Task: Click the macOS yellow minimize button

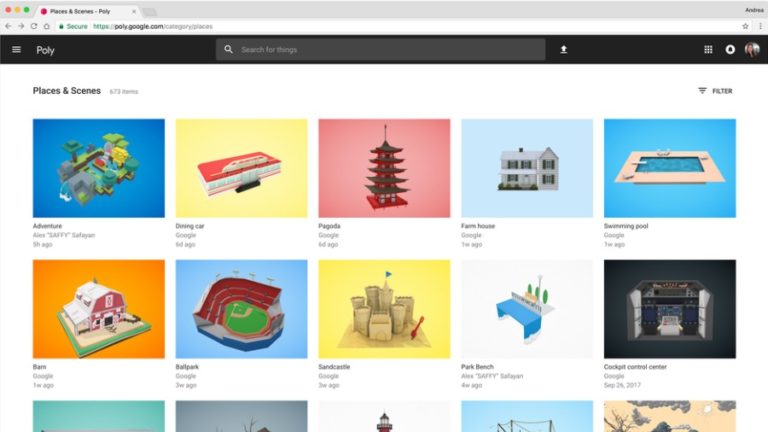Action: 18,10
